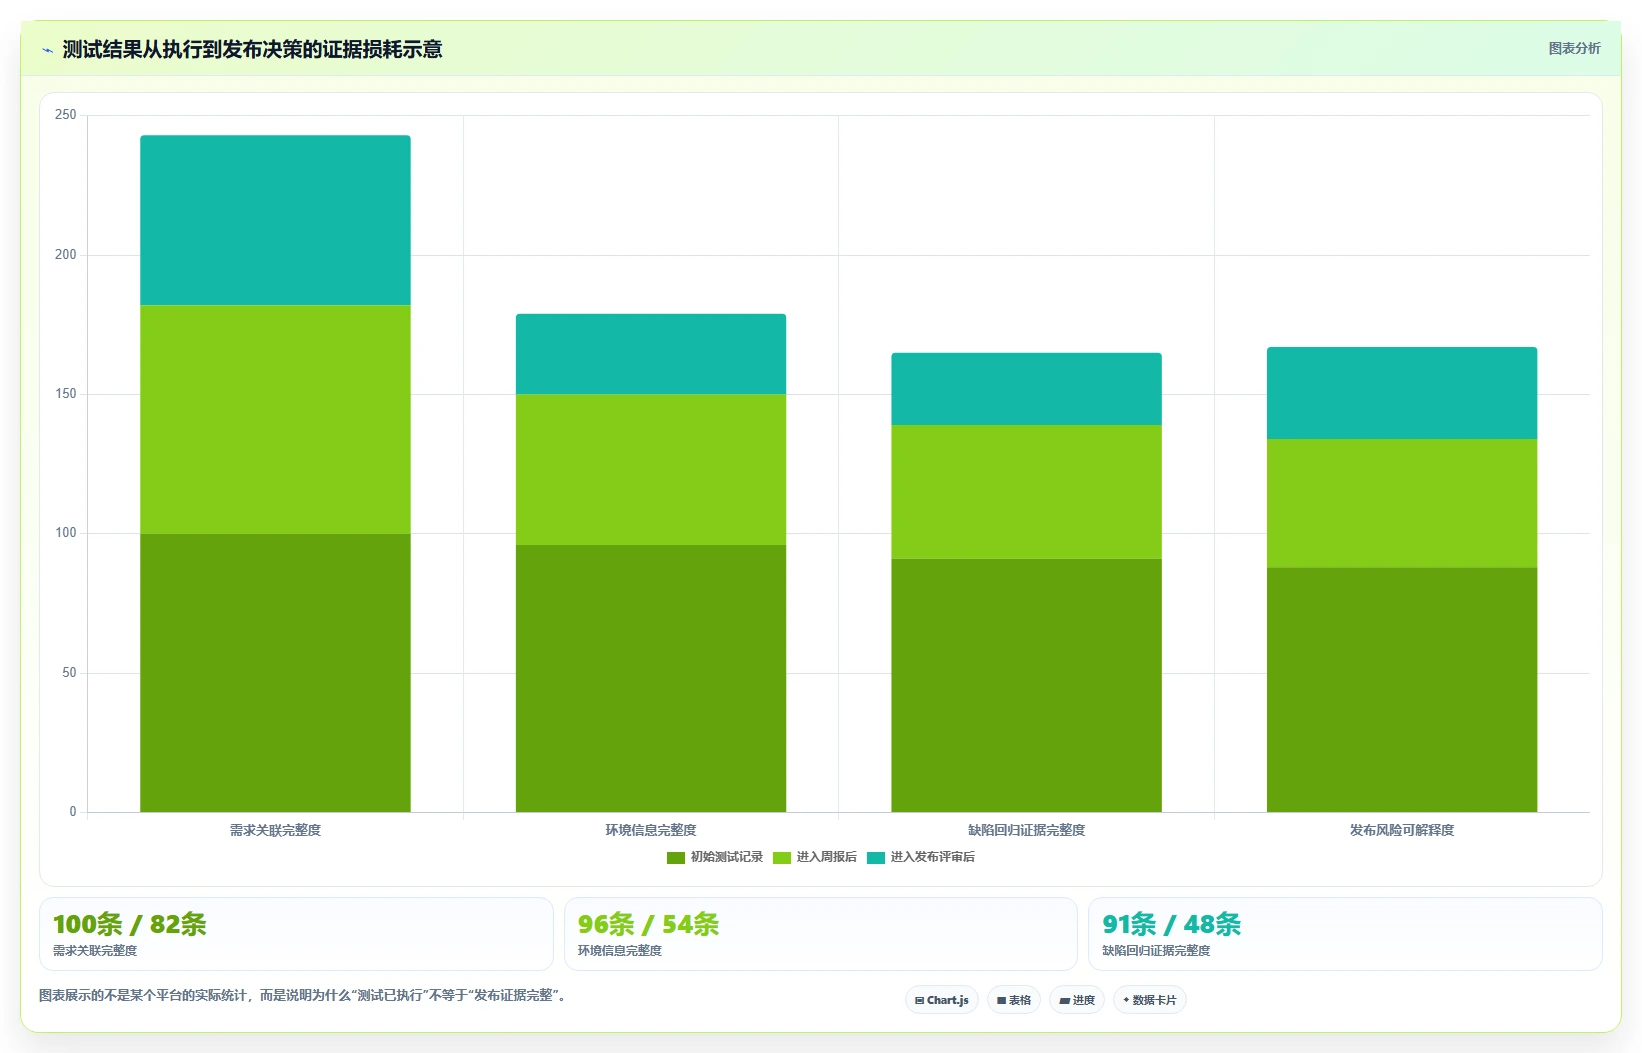Click the dark green segment of the 环境信息完整度 bar
The width and height of the screenshot is (1642, 1053).
(651, 678)
